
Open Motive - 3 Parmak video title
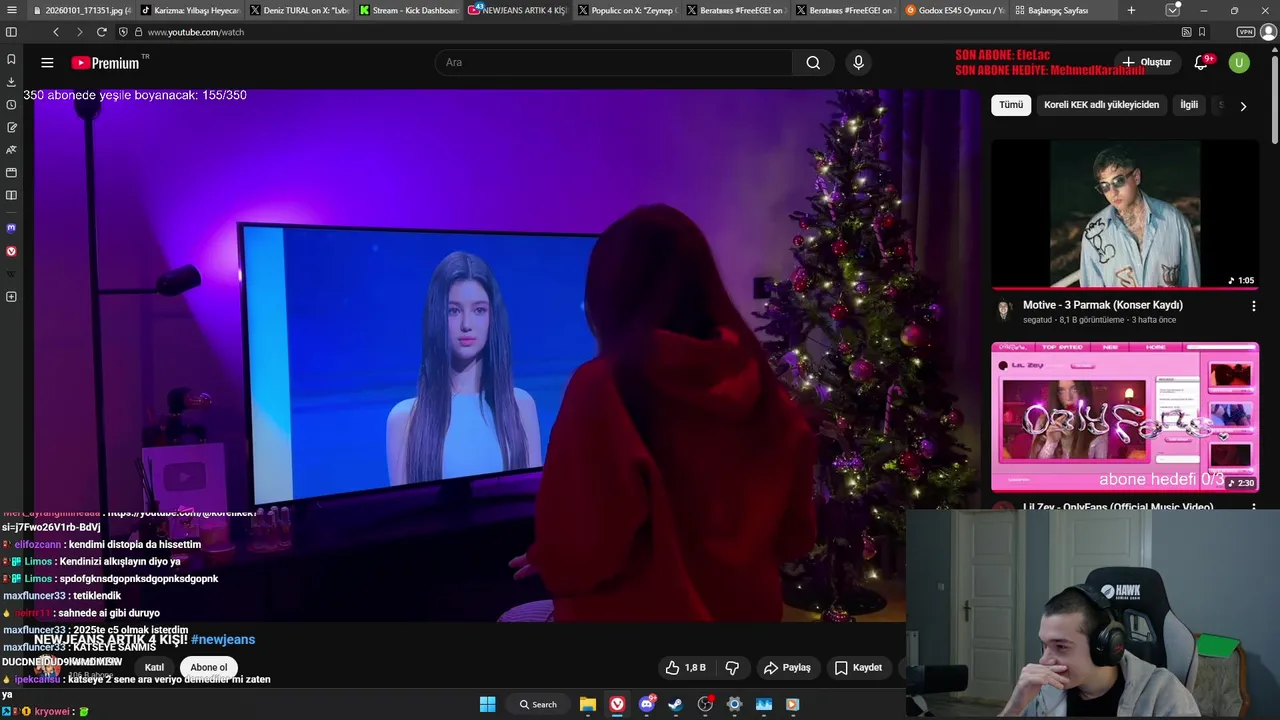[1103, 305]
